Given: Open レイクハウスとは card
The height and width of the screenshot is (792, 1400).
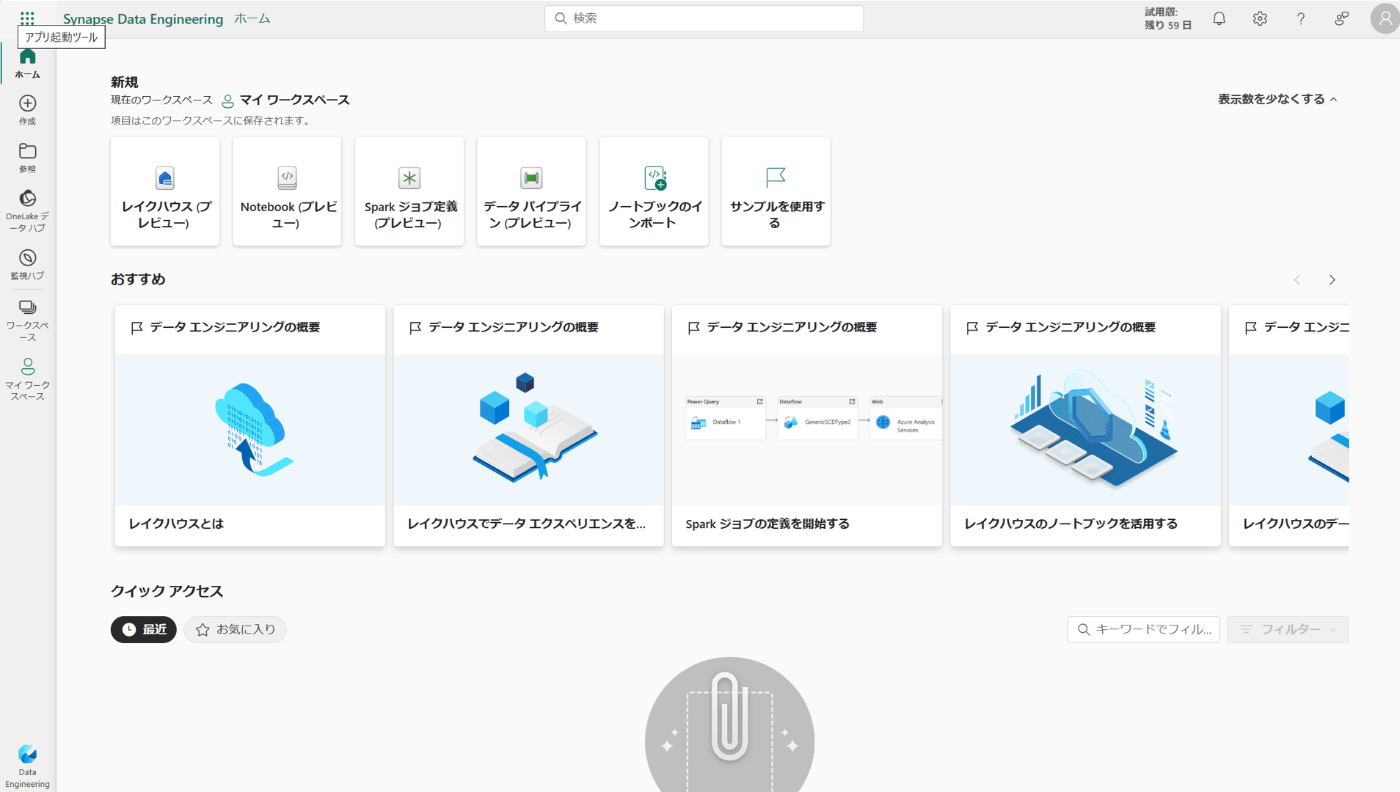Looking at the screenshot, I should point(250,426).
